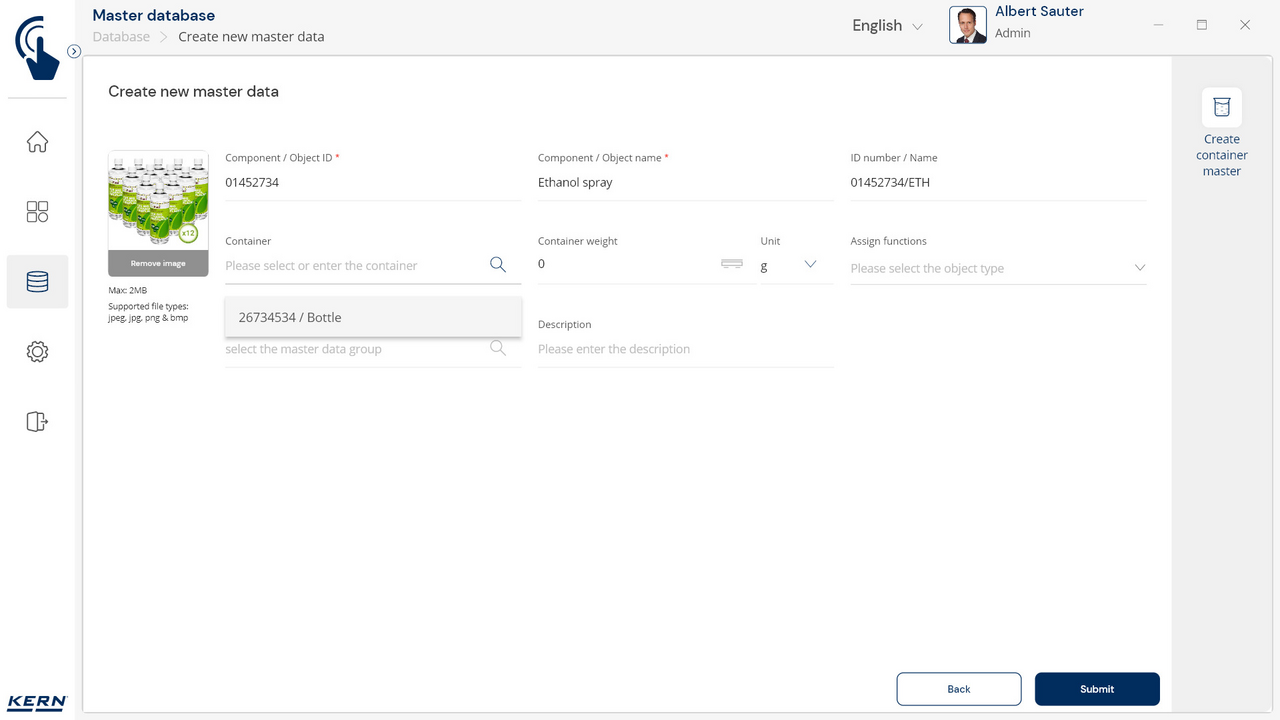The image size is (1280, 720).
Task: Click the logout icon in sidebar
Action: coord(37,422)
